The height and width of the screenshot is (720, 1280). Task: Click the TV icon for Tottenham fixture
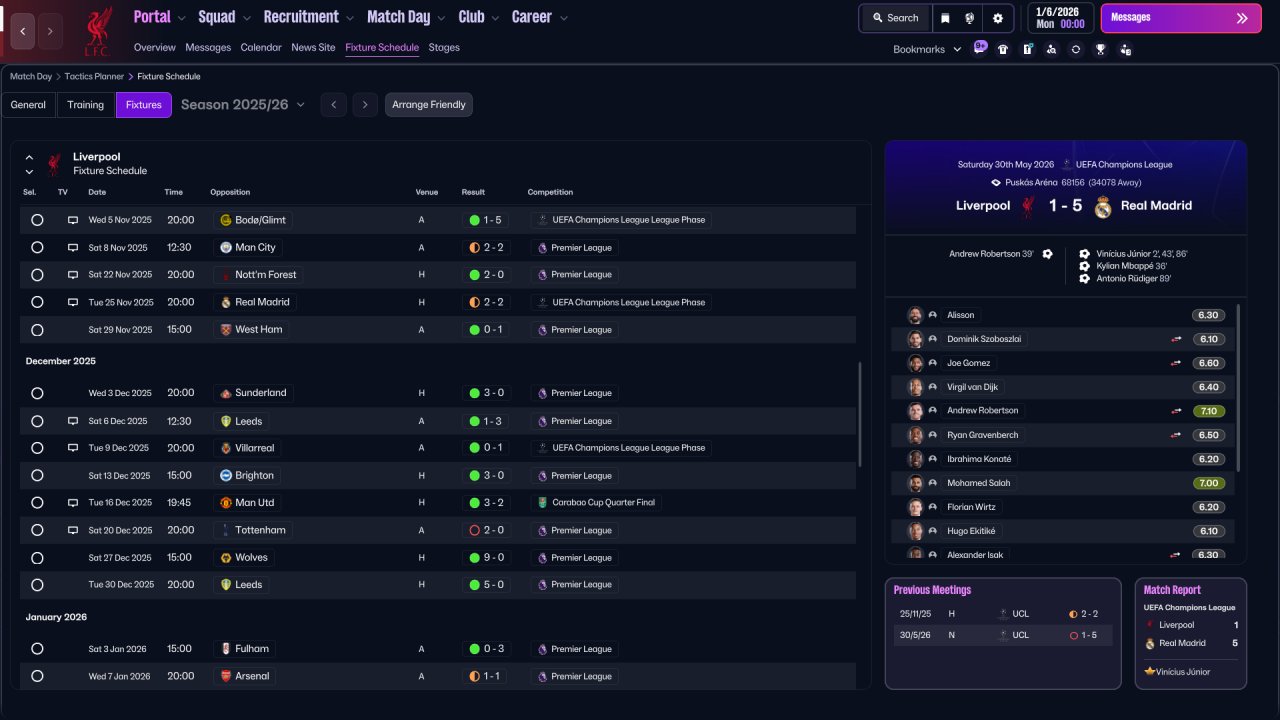(73, 530)
